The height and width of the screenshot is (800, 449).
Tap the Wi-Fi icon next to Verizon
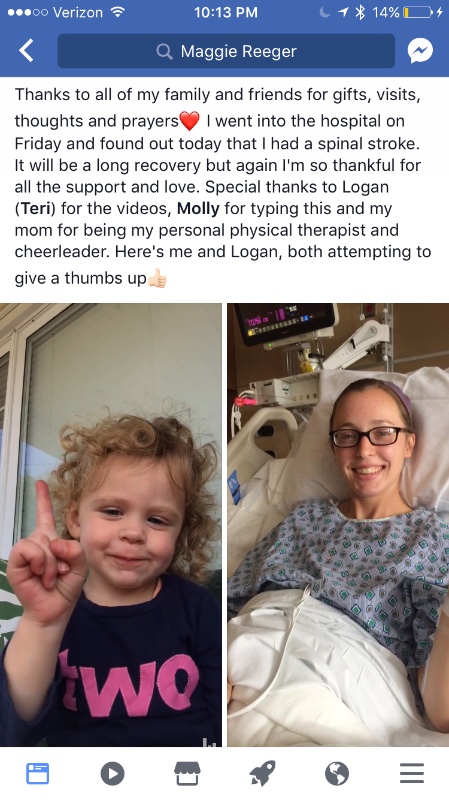[117, 12]
